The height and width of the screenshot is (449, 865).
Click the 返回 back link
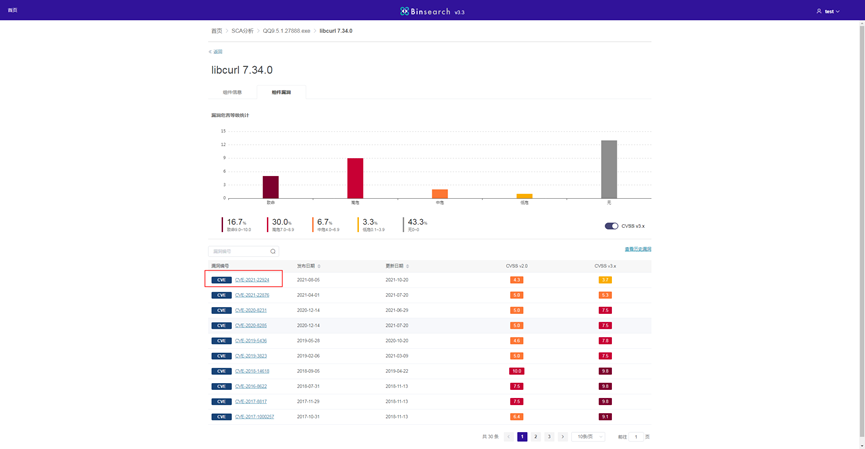click(x=216, y=52)
